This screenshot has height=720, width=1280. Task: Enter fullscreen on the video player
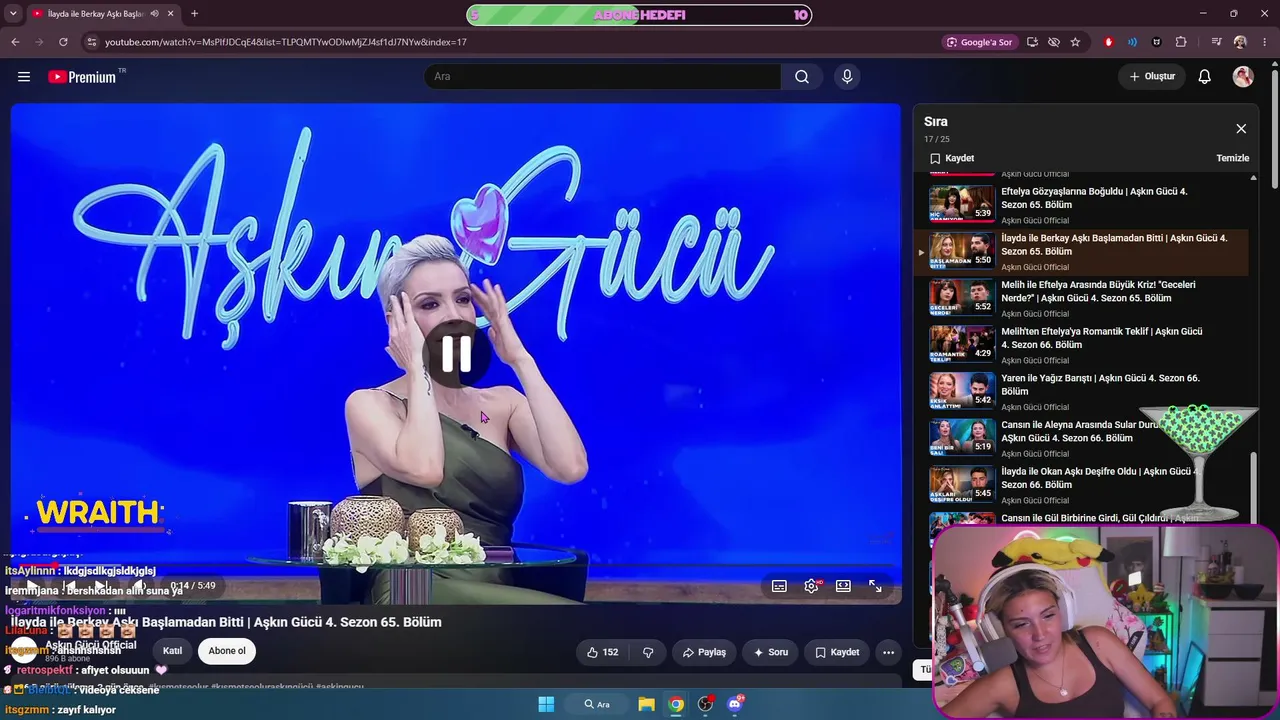(875, 586)
